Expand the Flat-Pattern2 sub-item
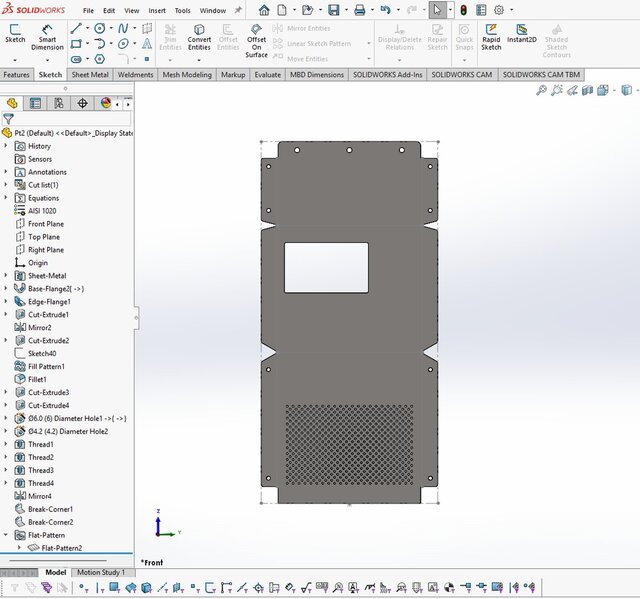The image size is (640, 599). (x=19, y=548)
